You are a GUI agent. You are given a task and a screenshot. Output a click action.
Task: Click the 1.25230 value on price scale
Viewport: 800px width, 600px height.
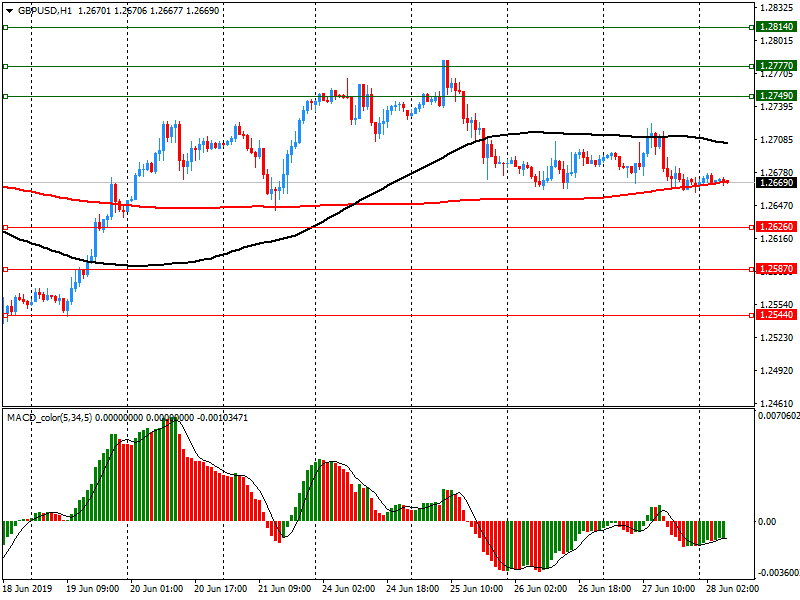pos(777,338)
